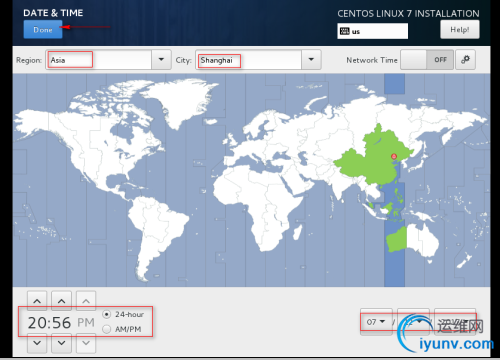
Task: Open the Help! button
Action: [460, 30]
